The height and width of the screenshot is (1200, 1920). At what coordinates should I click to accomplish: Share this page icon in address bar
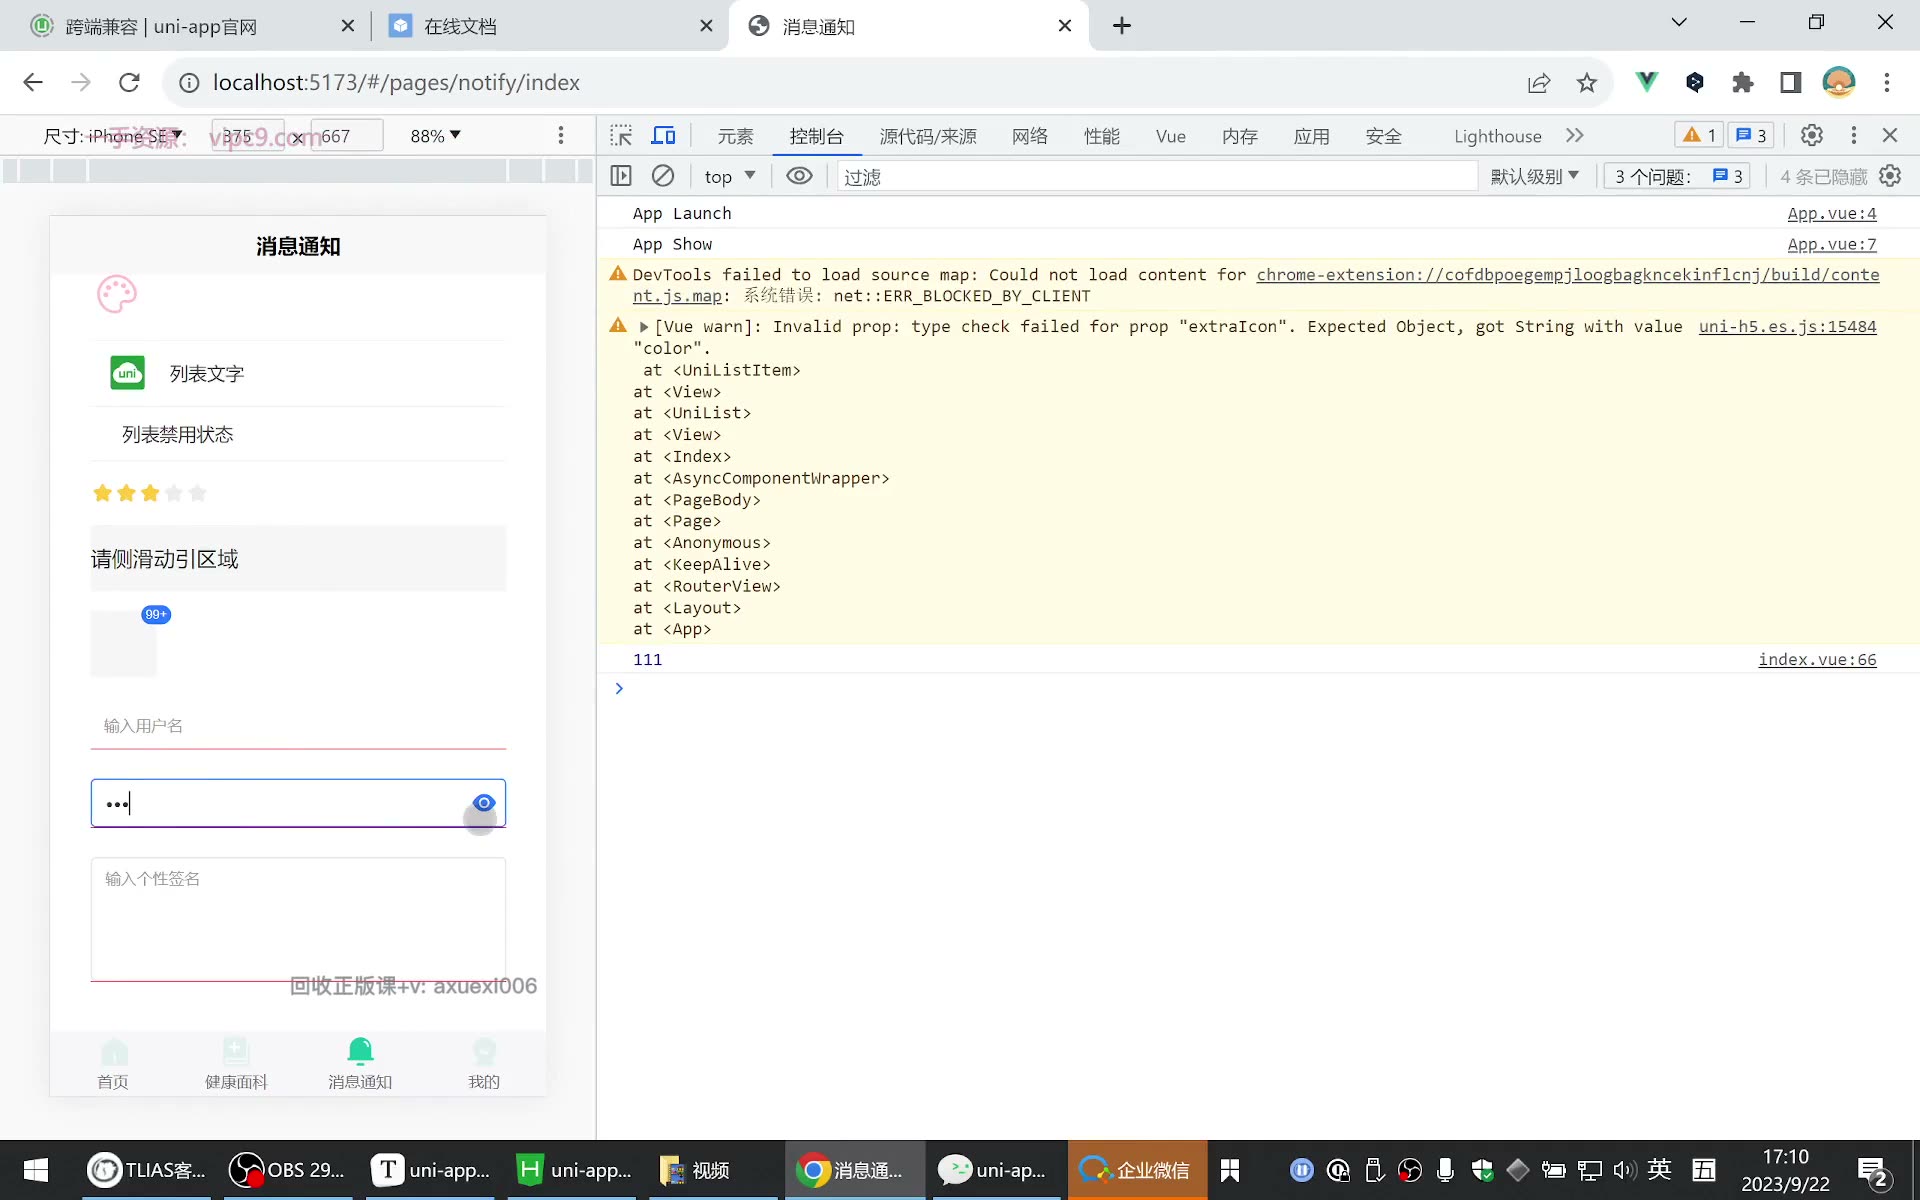click(x=1539, y=82)
